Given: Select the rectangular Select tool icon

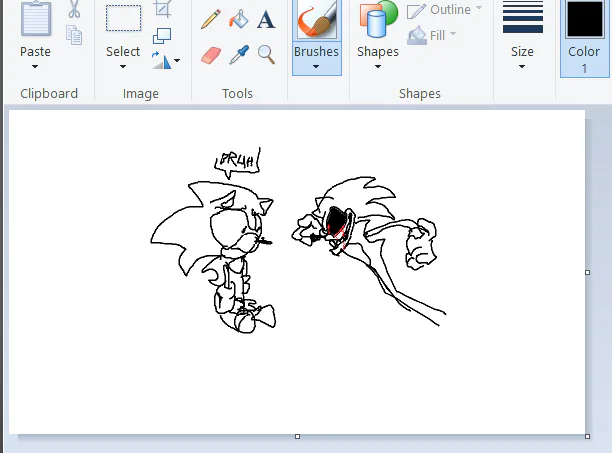Looking at the screenshot, I should [123, 18].
